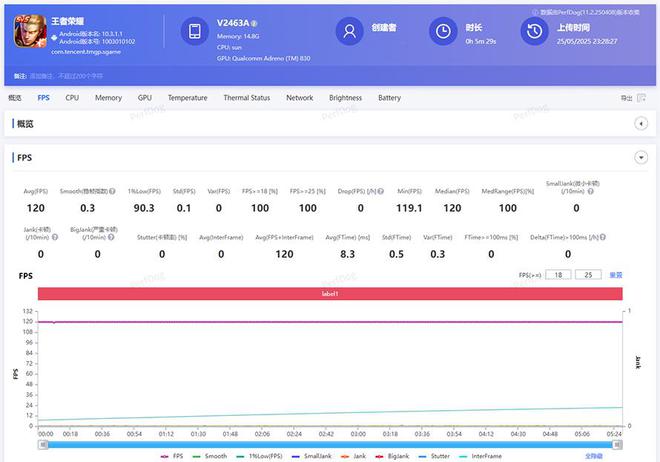Viewport: 660px width, 462px height.
Task: Toggle BigJank series in chart legend
Action: [x=392, y=456]
